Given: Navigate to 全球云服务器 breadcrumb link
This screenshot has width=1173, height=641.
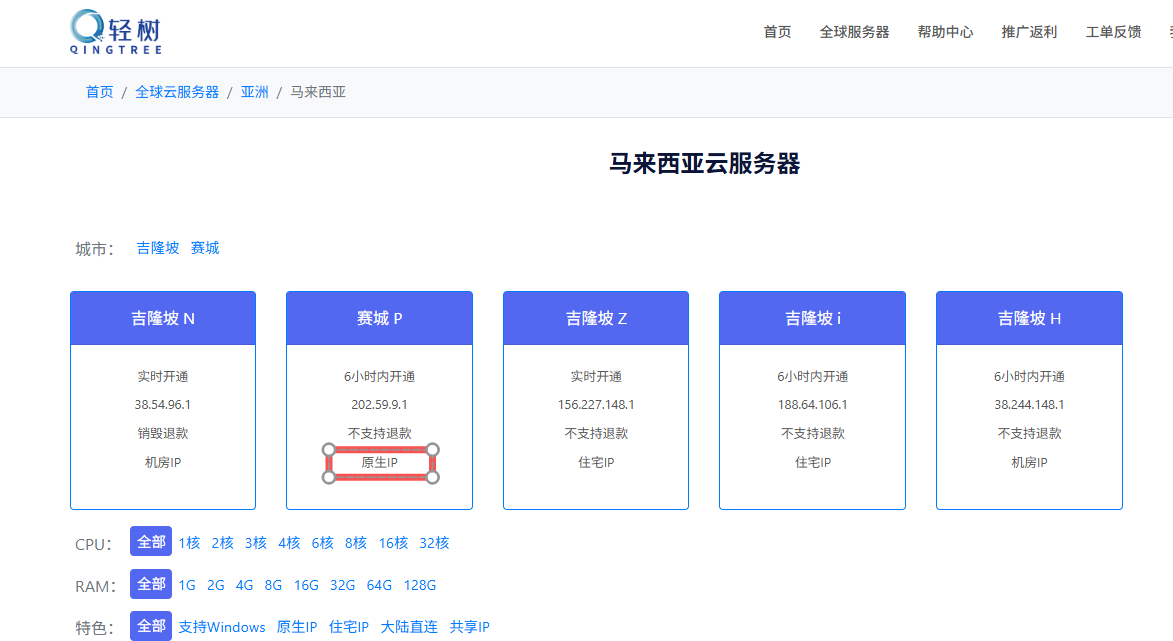Looking at the screenshot, I should [x=177, y=92].
